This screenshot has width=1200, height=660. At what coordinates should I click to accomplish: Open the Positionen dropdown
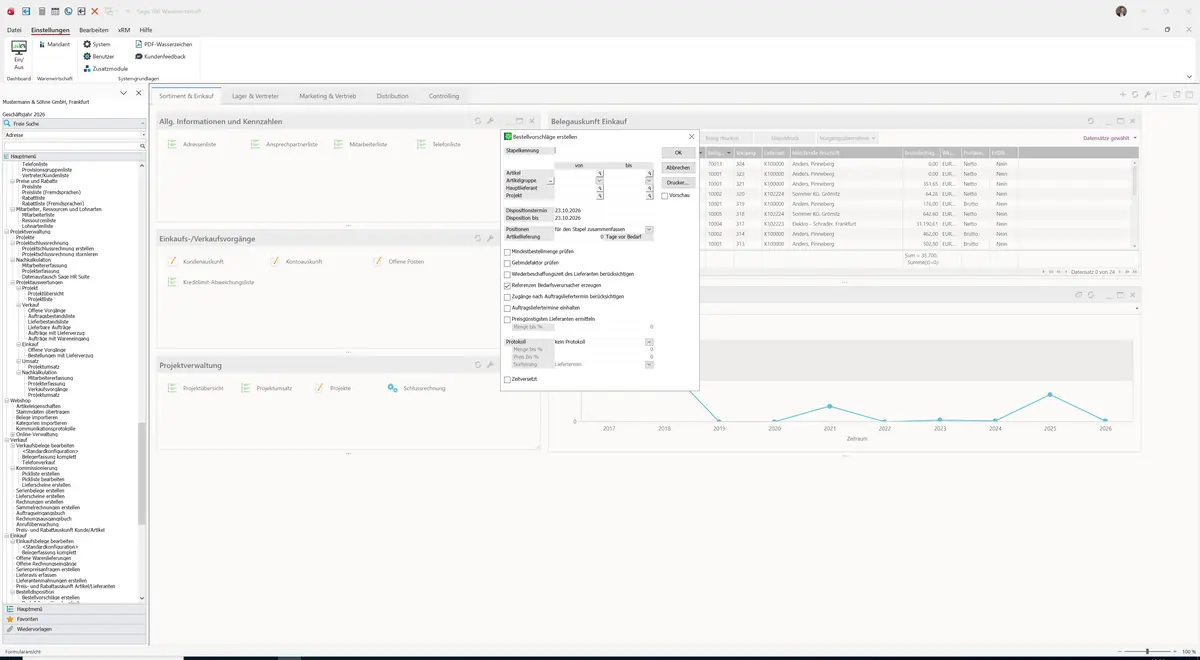click(x=649, y=229)
